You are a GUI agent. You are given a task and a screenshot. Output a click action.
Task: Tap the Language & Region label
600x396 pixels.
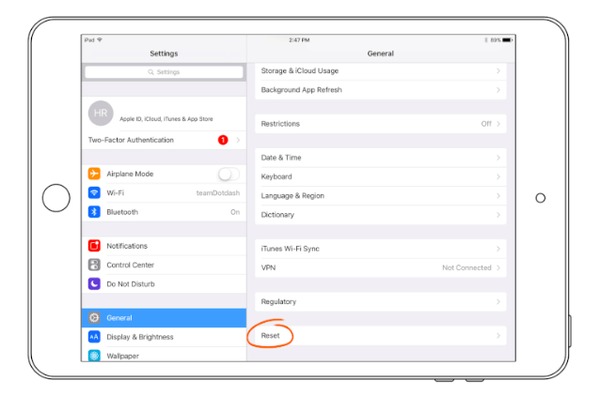(x=292, y=196)
